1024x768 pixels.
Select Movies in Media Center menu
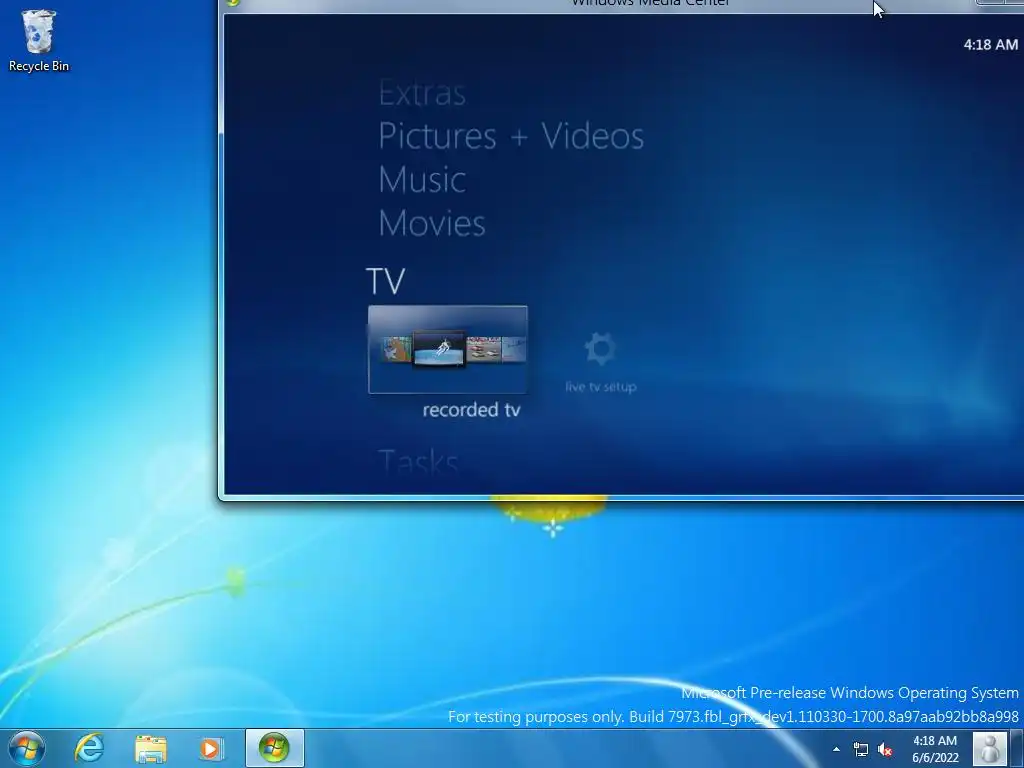point(432,223)
